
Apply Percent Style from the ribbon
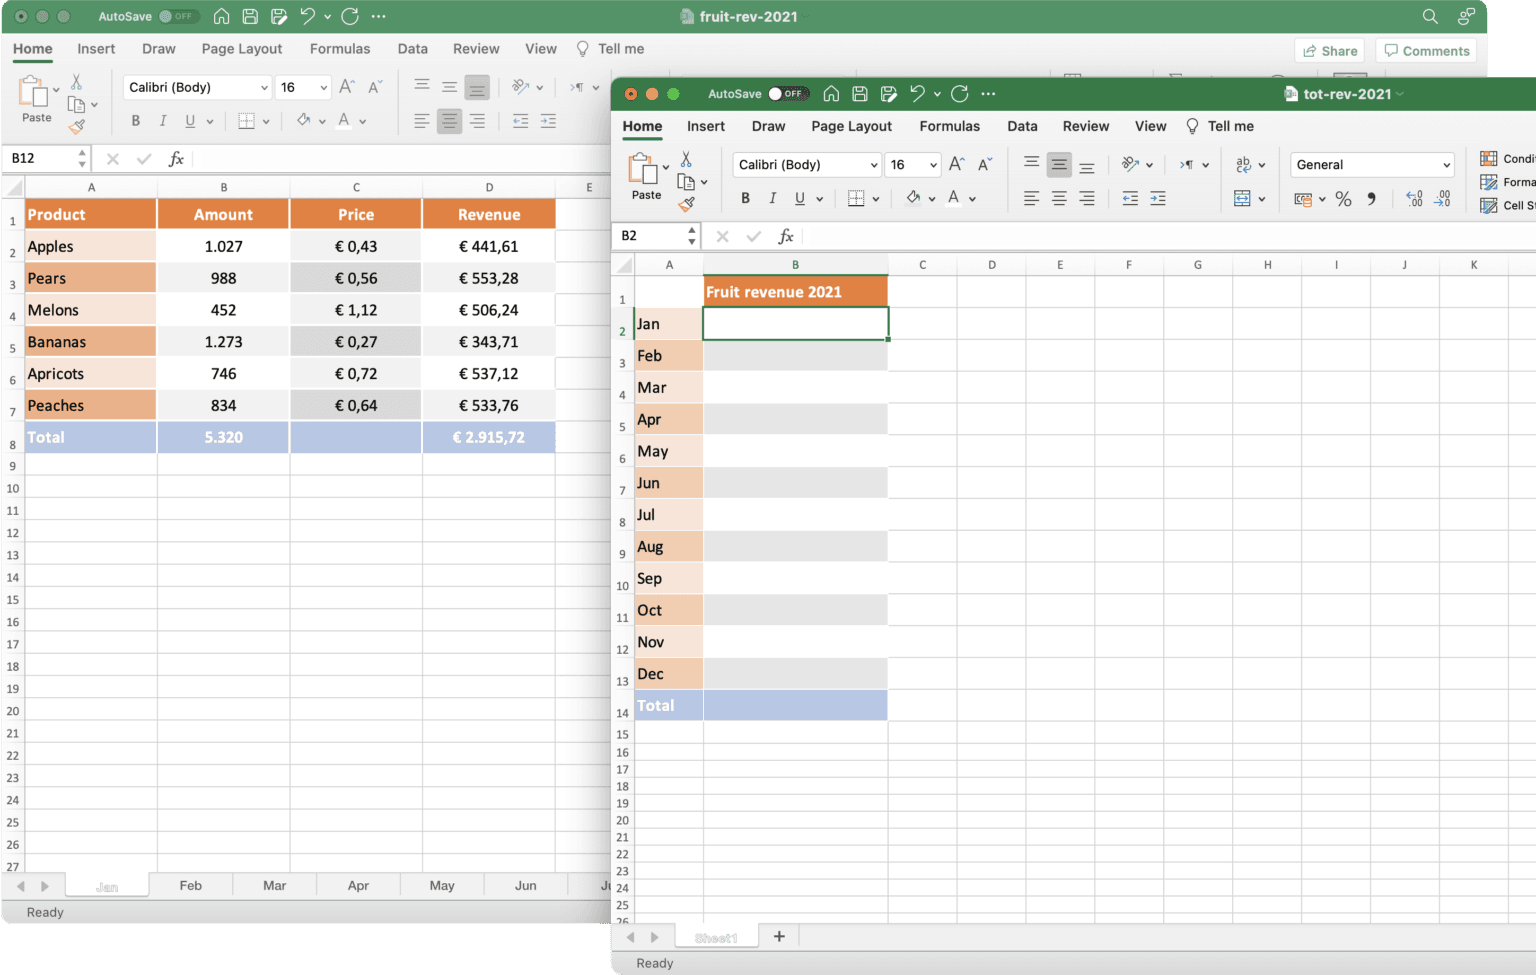(1343, 199)
